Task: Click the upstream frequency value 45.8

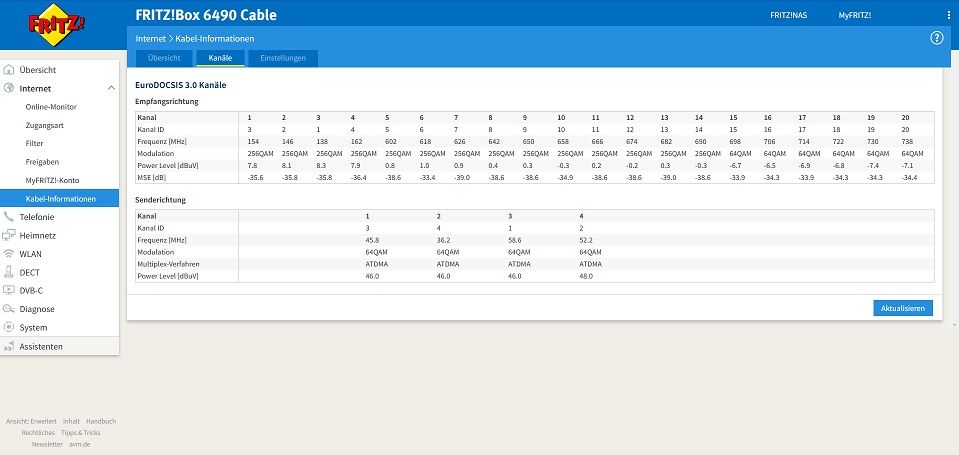Action: point(371,240)
